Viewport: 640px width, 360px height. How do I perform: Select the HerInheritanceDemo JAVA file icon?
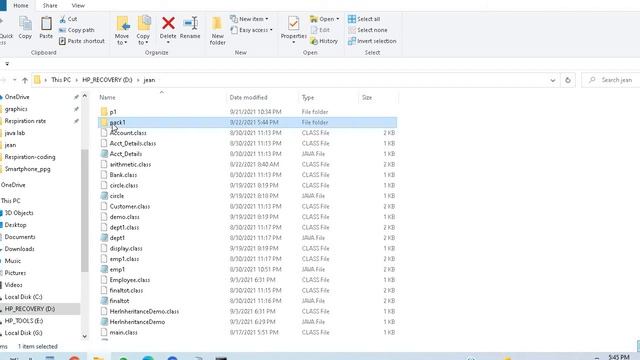pyautogui.click(x=104, y=322)
